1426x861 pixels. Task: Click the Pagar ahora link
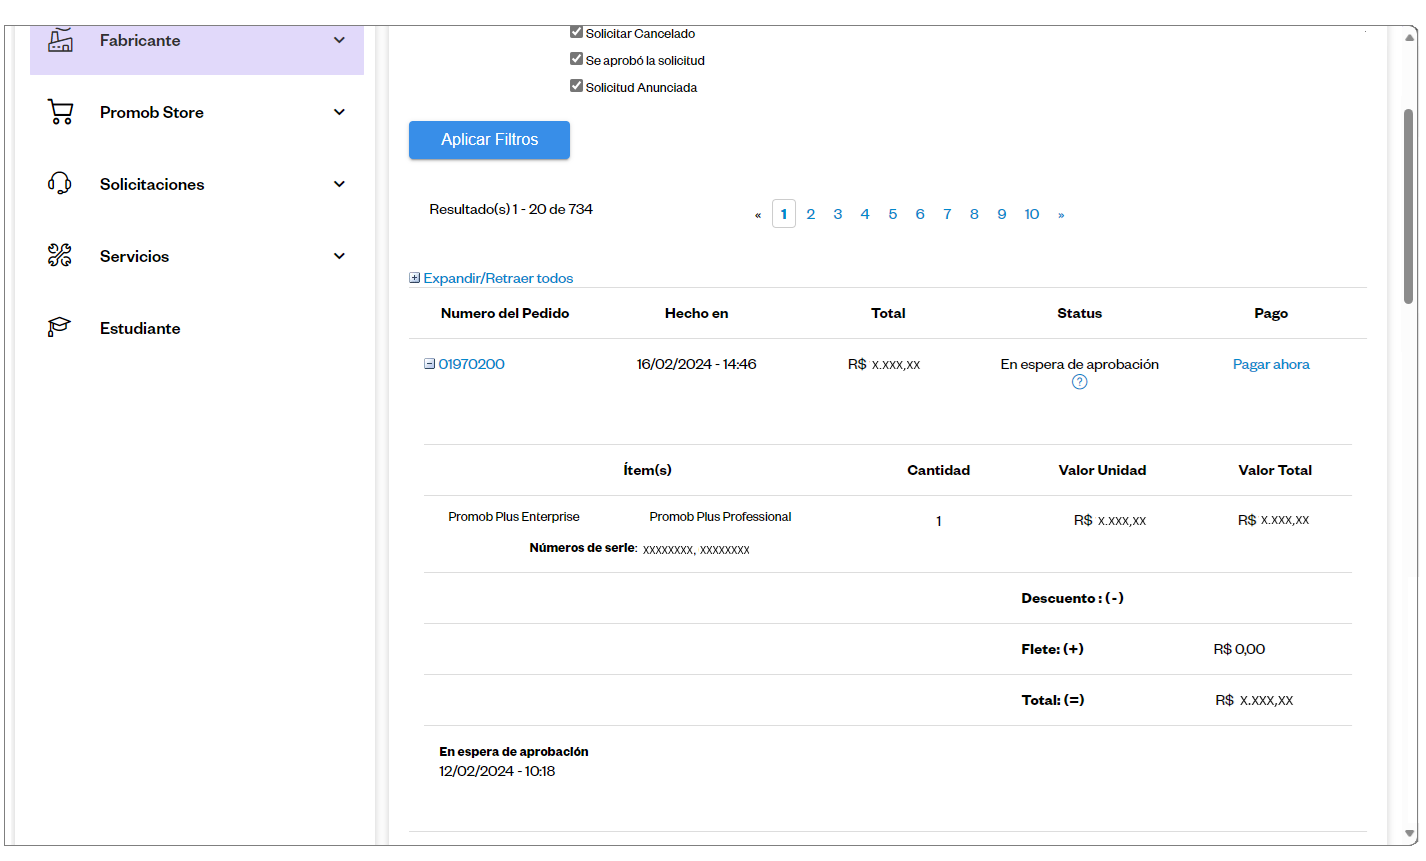point(1271,364)
